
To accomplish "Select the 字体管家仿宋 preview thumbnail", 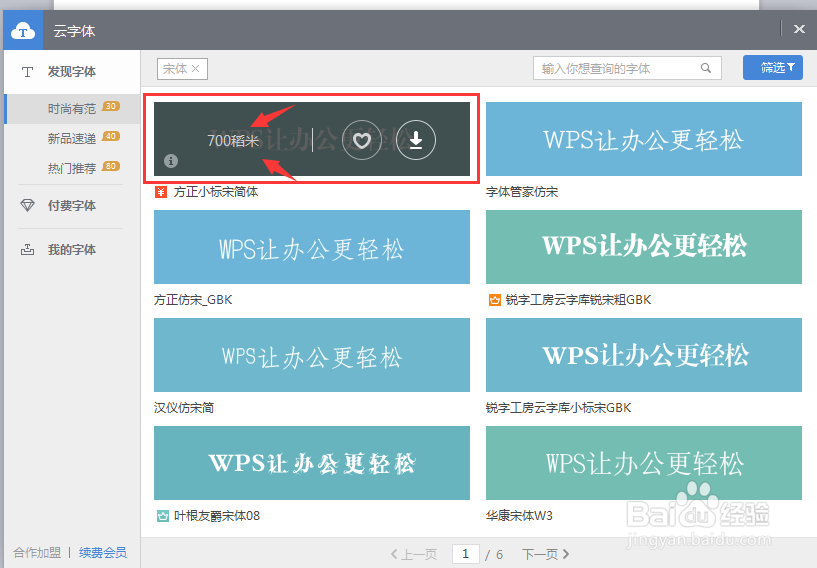I will click(643, 139).
